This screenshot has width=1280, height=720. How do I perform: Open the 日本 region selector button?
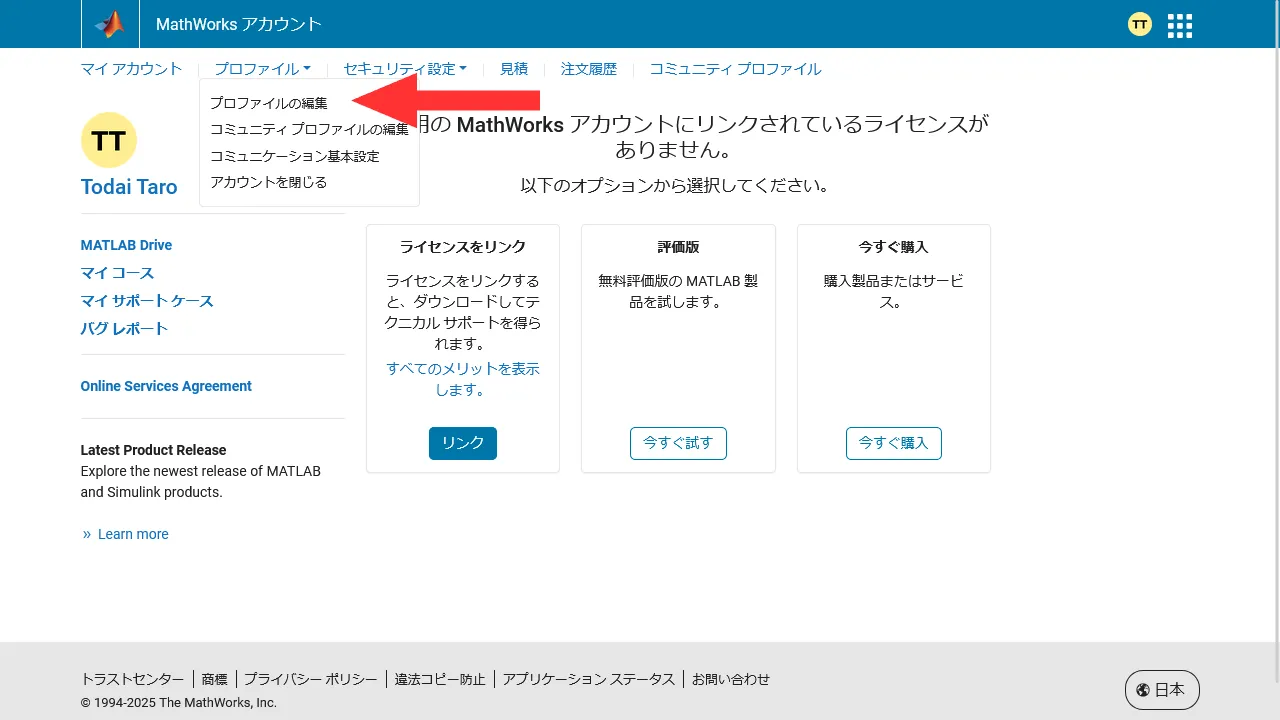1162,690
